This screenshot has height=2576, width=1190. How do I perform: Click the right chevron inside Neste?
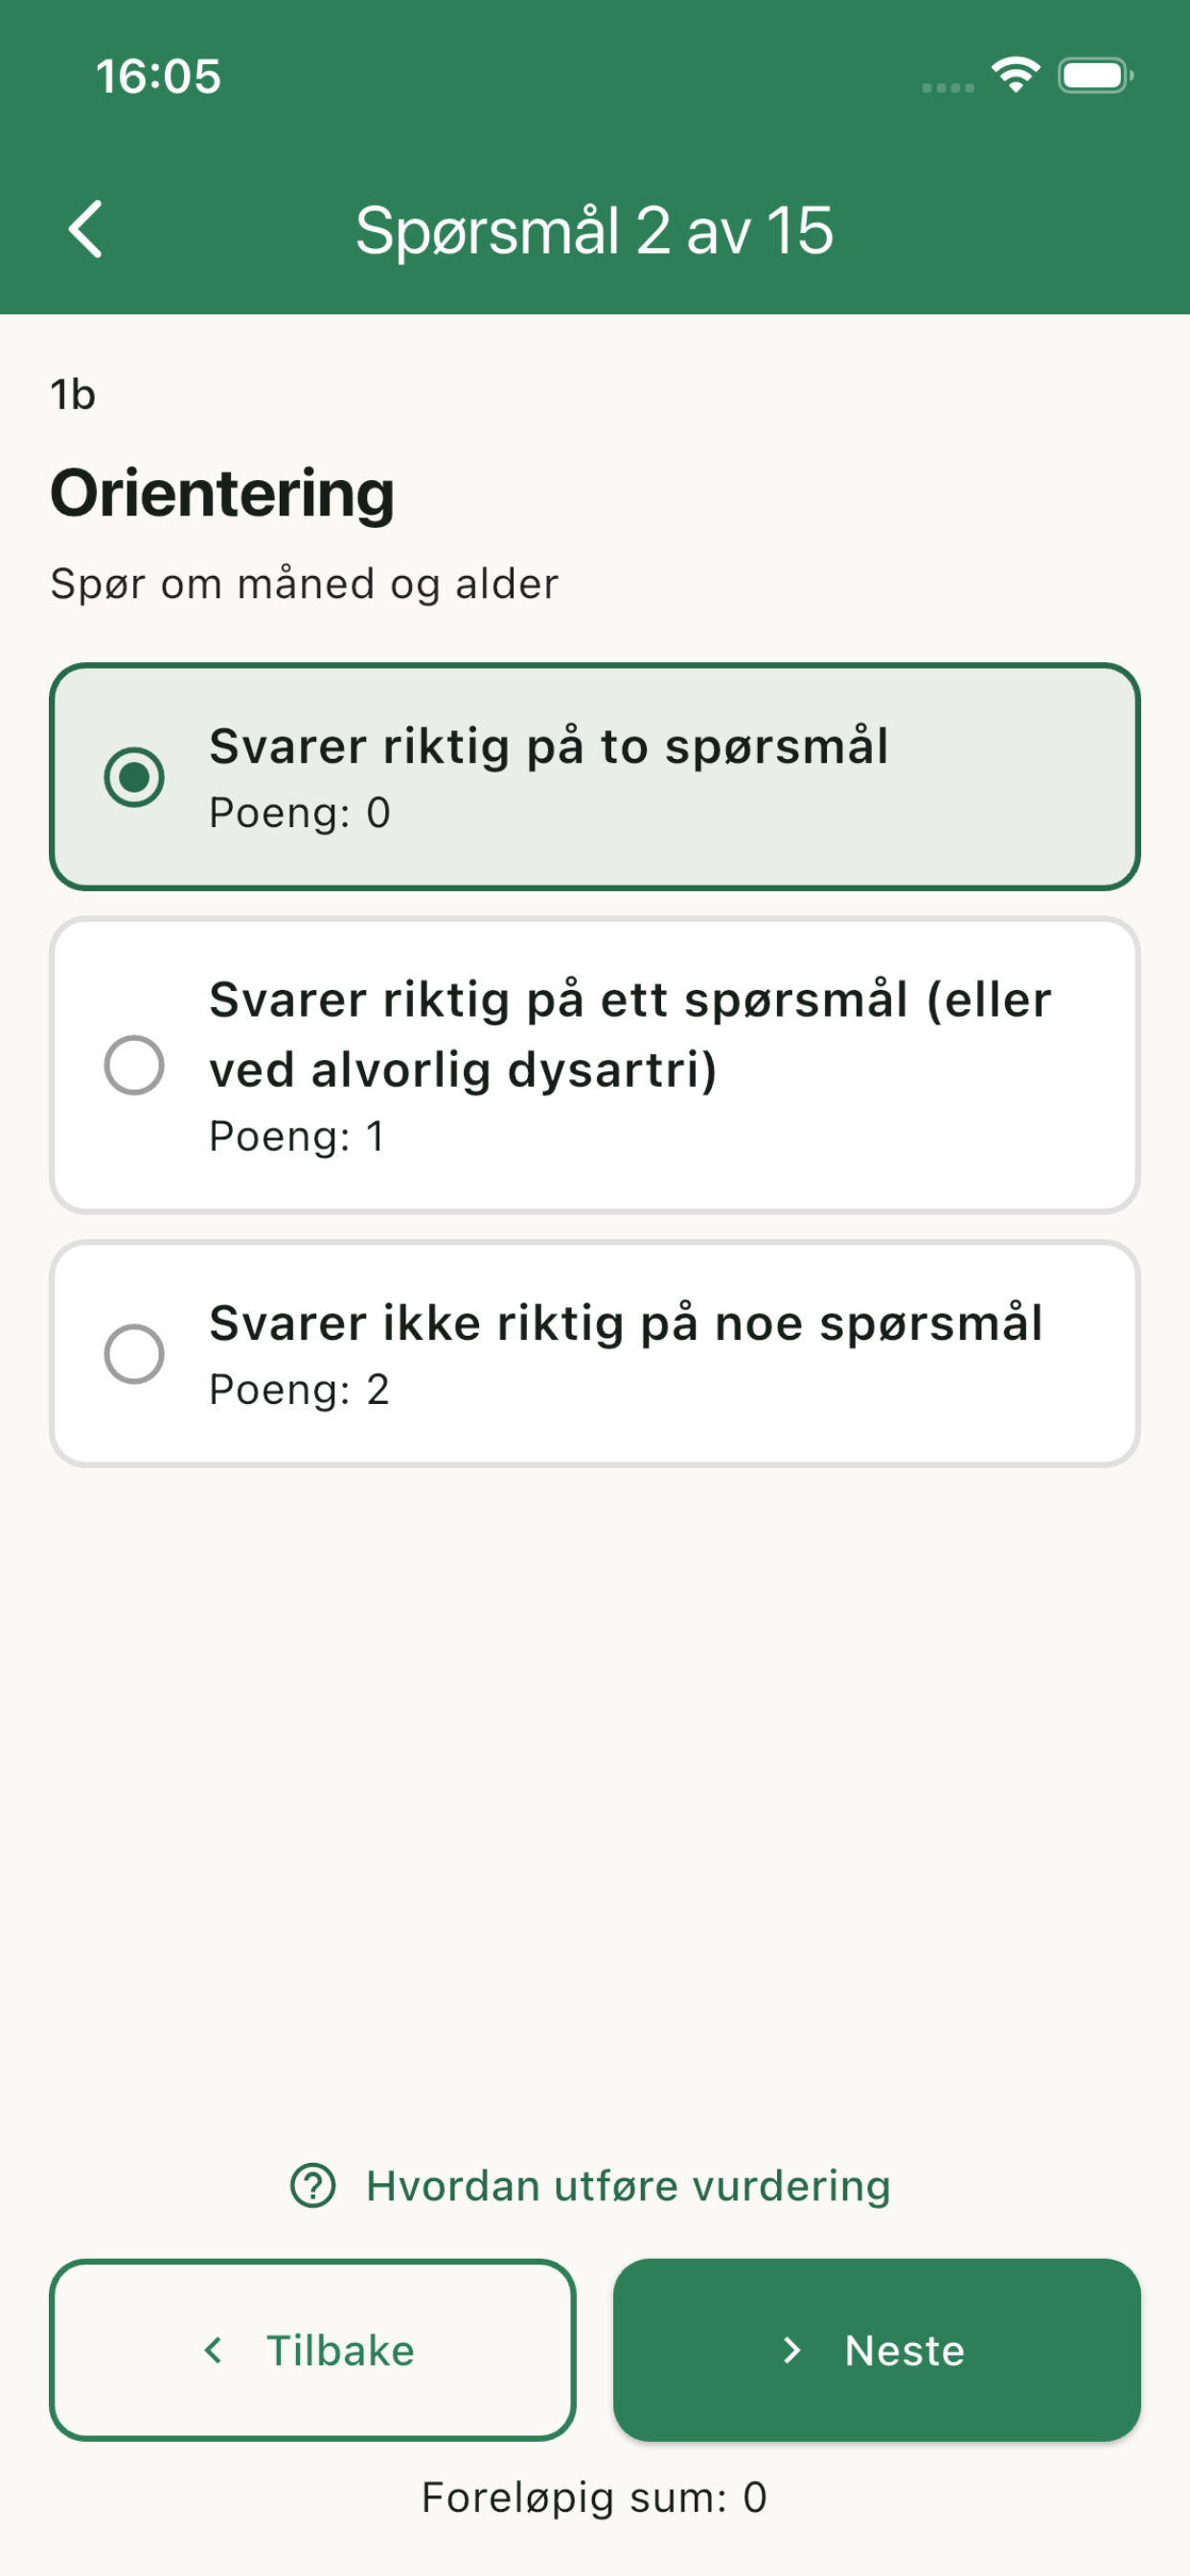[x=792, y=2350]
